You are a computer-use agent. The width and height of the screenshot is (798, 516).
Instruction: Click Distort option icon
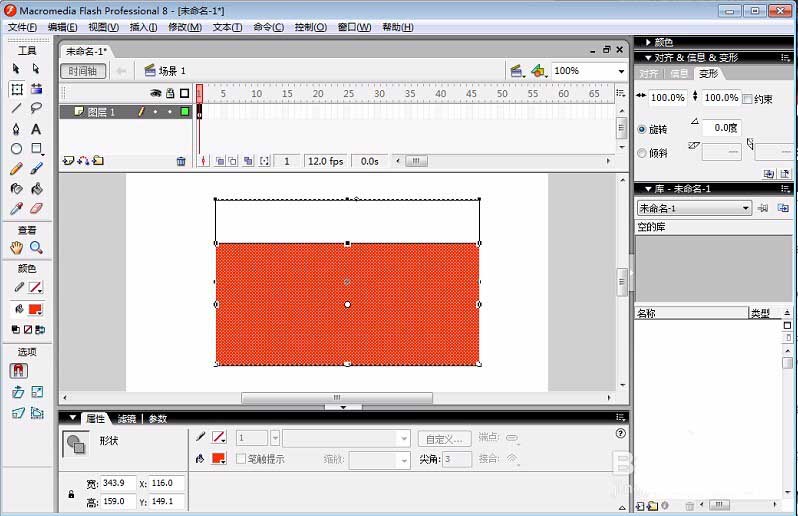pos(18,413)
